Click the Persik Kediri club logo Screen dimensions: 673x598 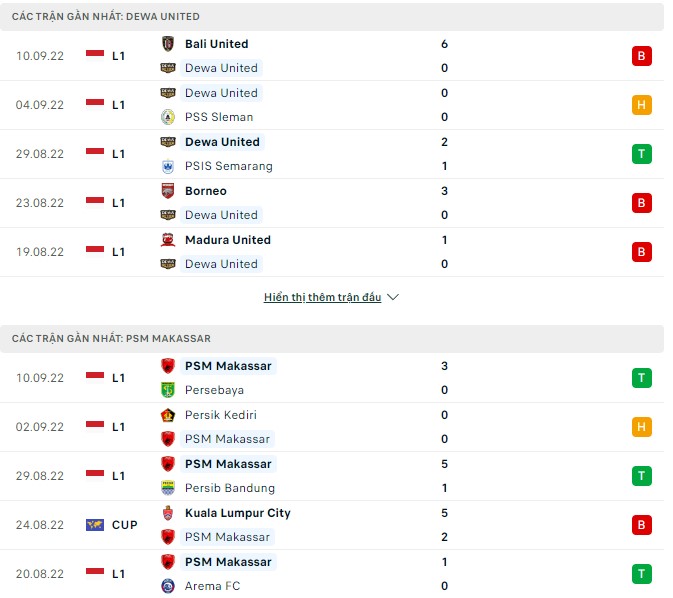[168, 415]
